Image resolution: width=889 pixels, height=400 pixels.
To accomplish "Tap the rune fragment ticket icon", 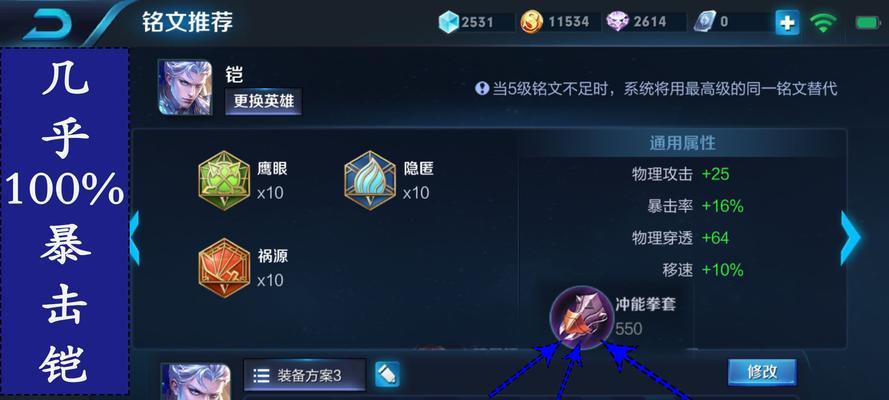I will coord(705,22).
